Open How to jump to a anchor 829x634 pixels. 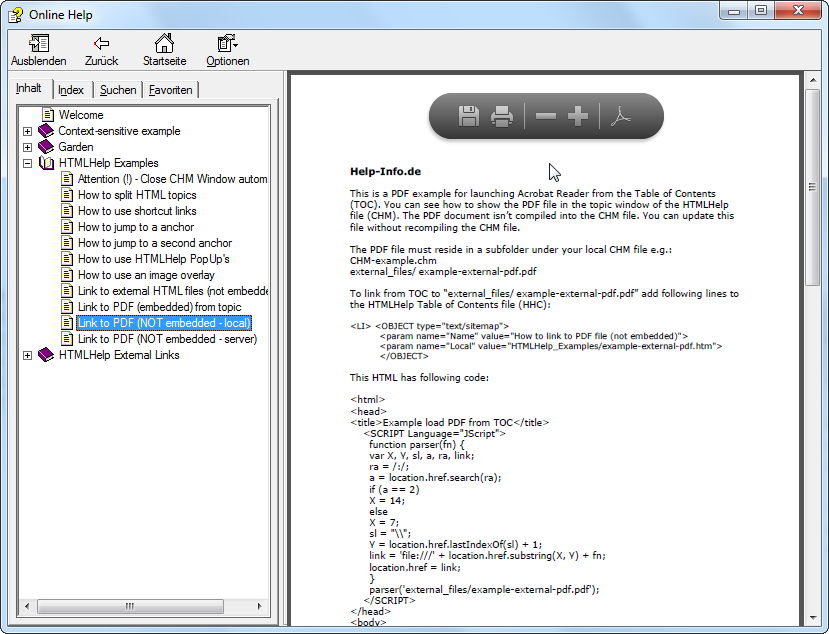pos(136,227)
